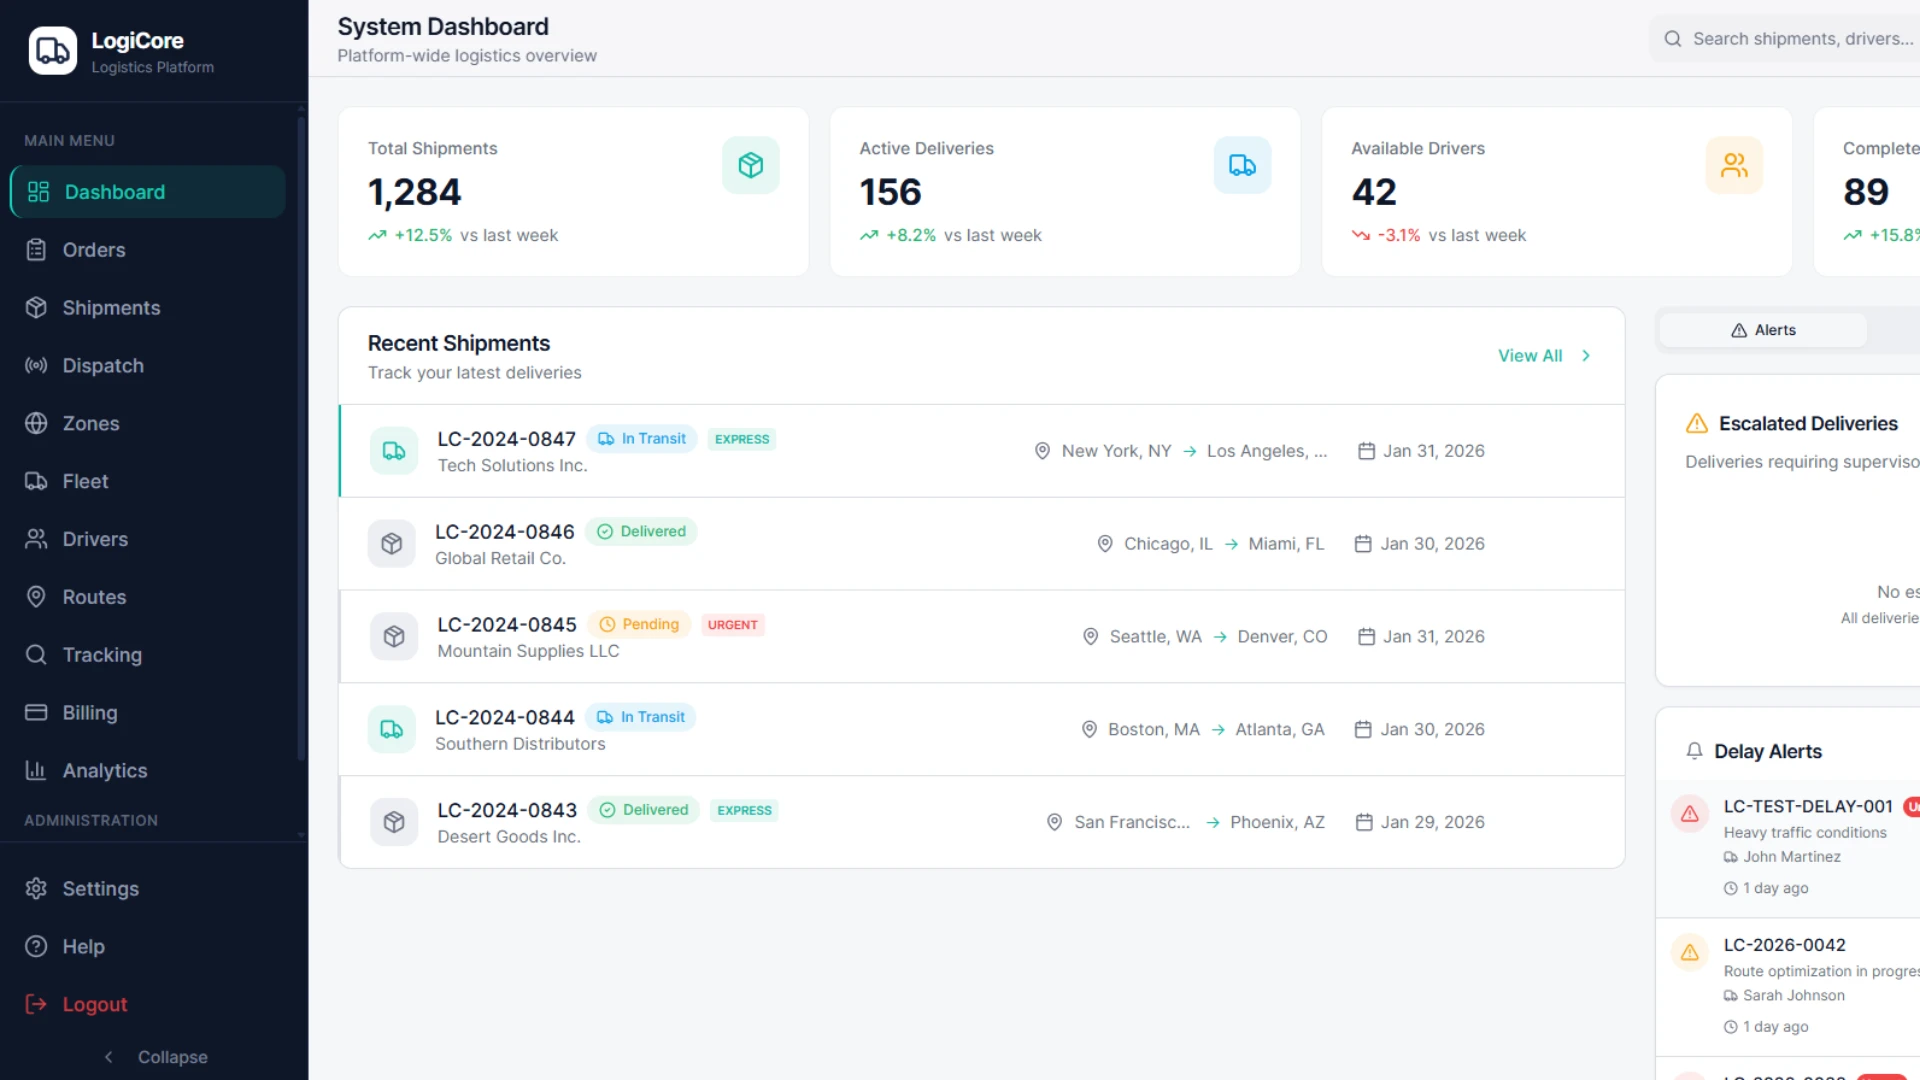Viewport: 1920px width, 1080px height.
Task: Click In Transit badge on LC-2024-0847
Action: tap(642, 439)
